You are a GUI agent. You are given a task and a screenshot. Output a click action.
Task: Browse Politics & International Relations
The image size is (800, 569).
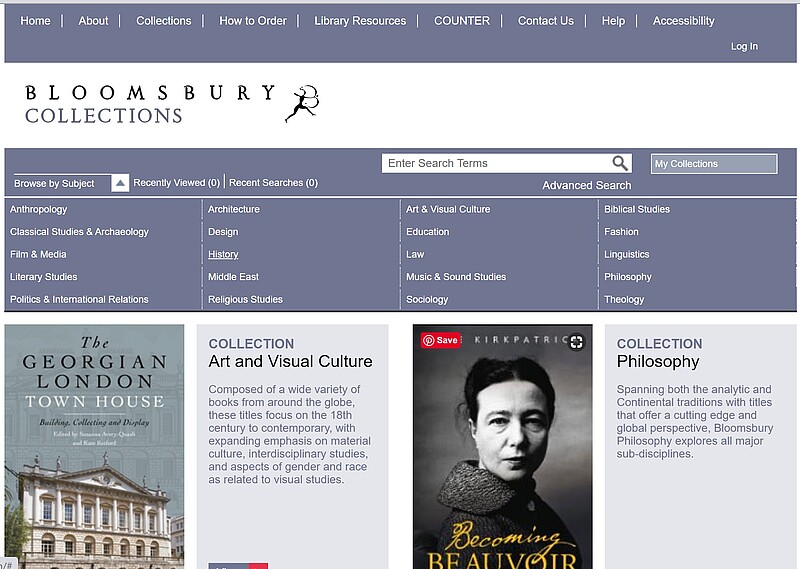coord(79,300)
